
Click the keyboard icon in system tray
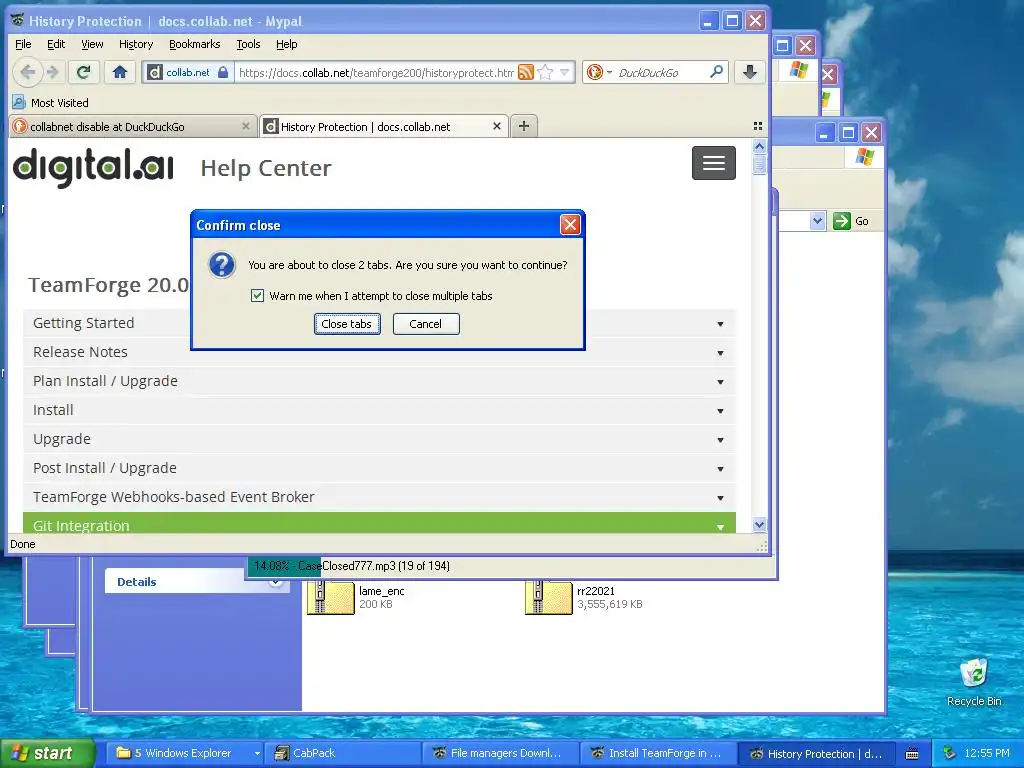pyautogui.click(x=912, y=754)
